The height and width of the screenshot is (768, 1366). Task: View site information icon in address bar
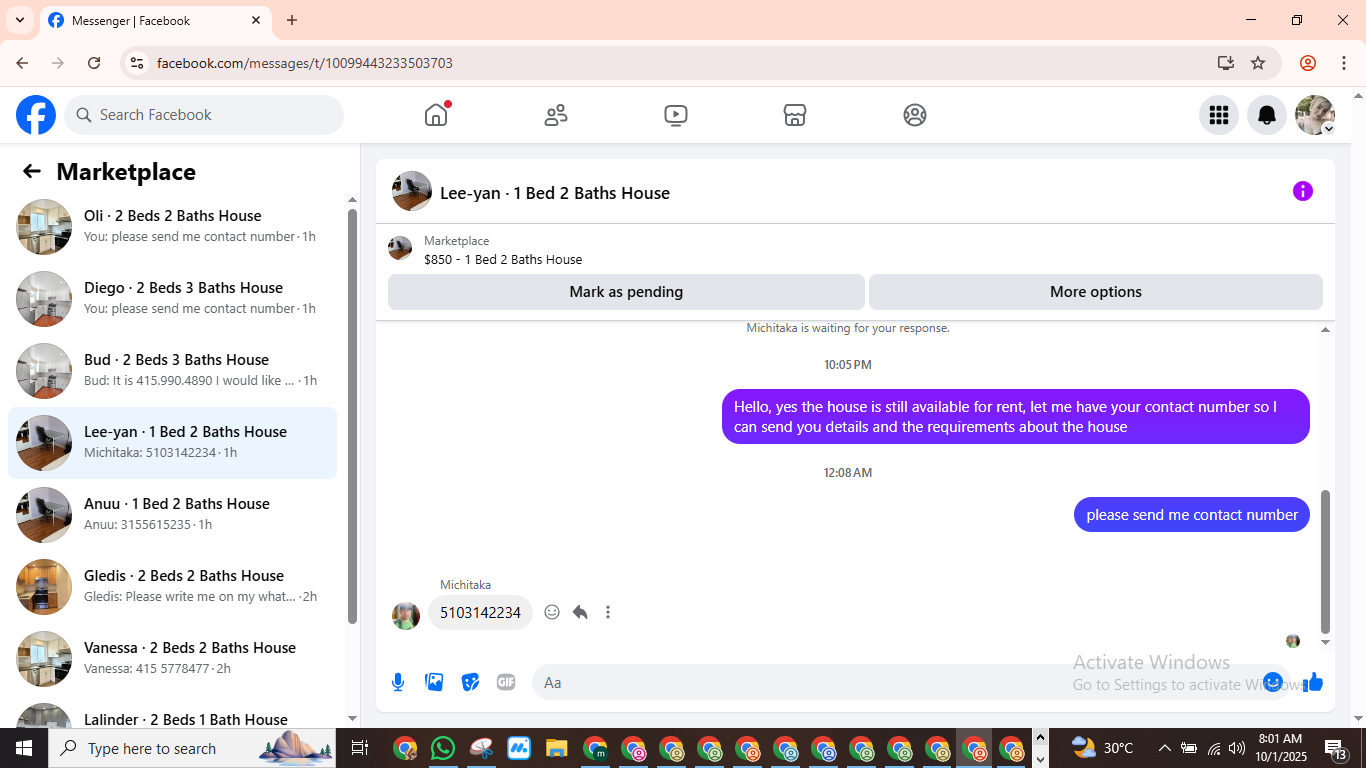coord(137,63)
